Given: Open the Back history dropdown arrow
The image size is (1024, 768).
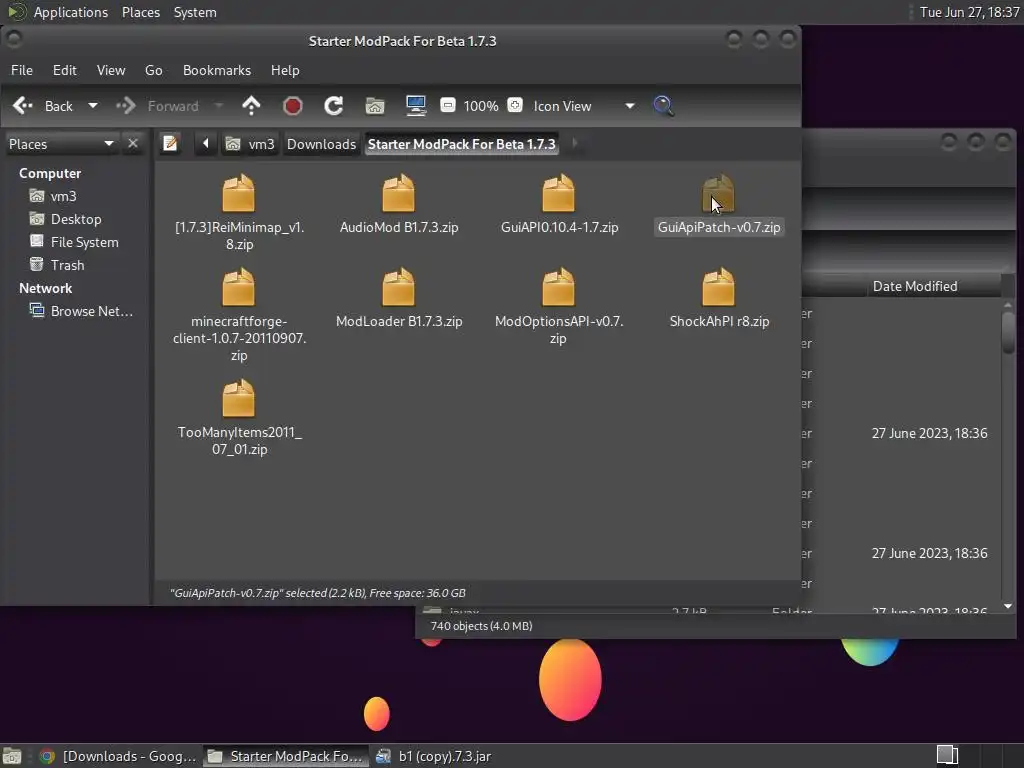Looking at the screenshot, I should [x=93, y=106].
